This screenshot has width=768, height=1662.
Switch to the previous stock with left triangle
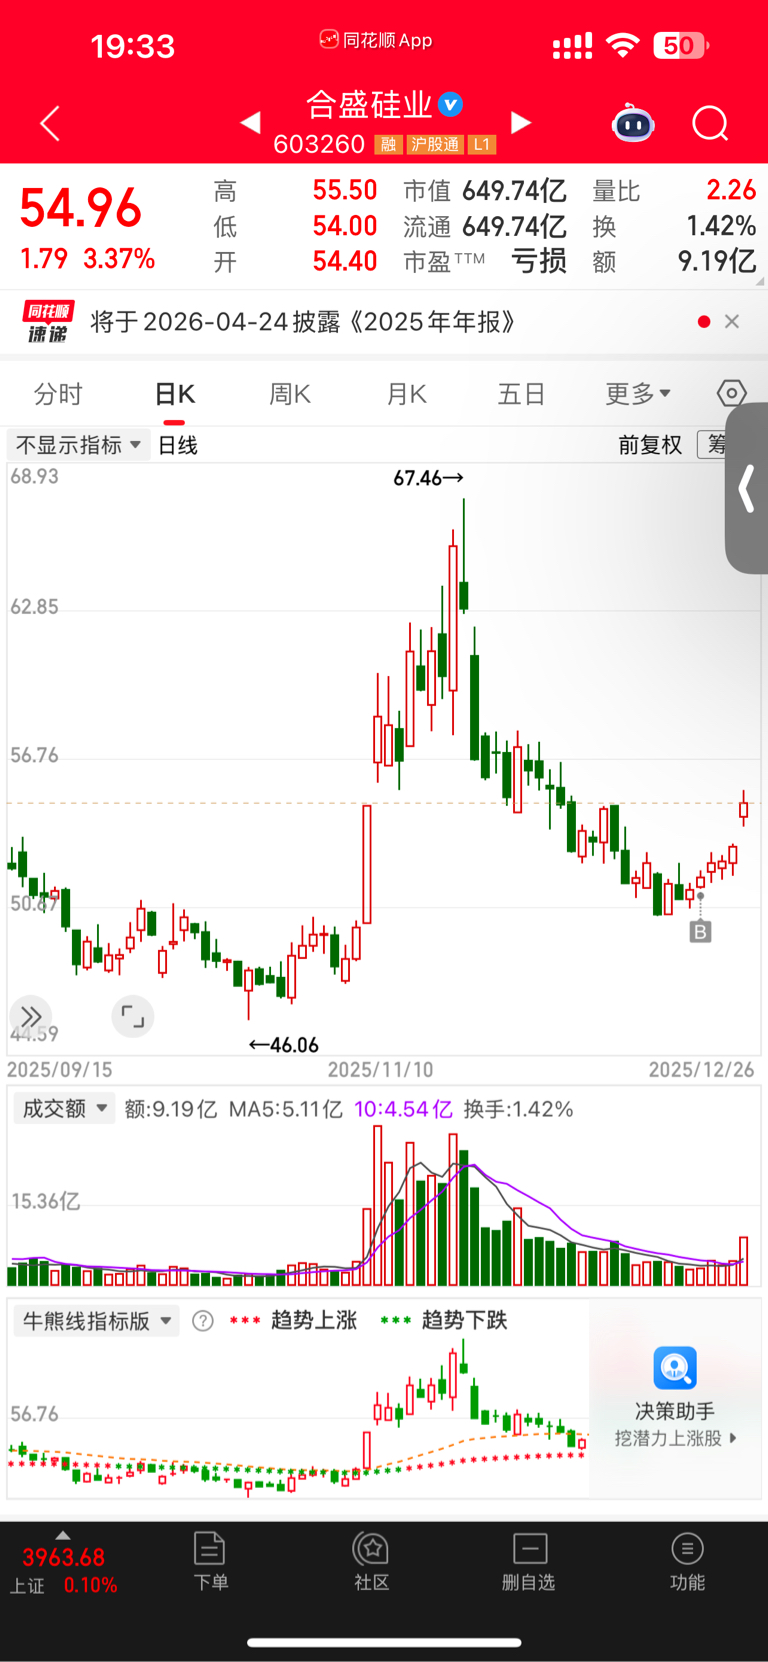click(251, 123)
